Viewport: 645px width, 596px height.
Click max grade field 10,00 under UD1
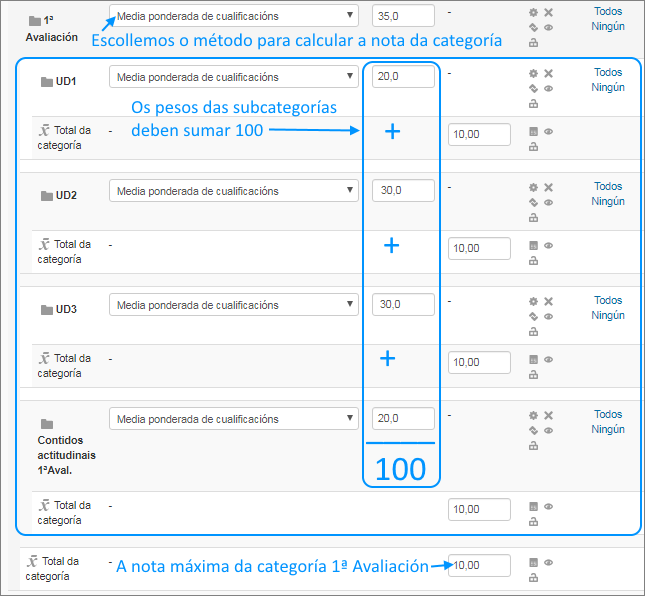(x=479, y=135)
